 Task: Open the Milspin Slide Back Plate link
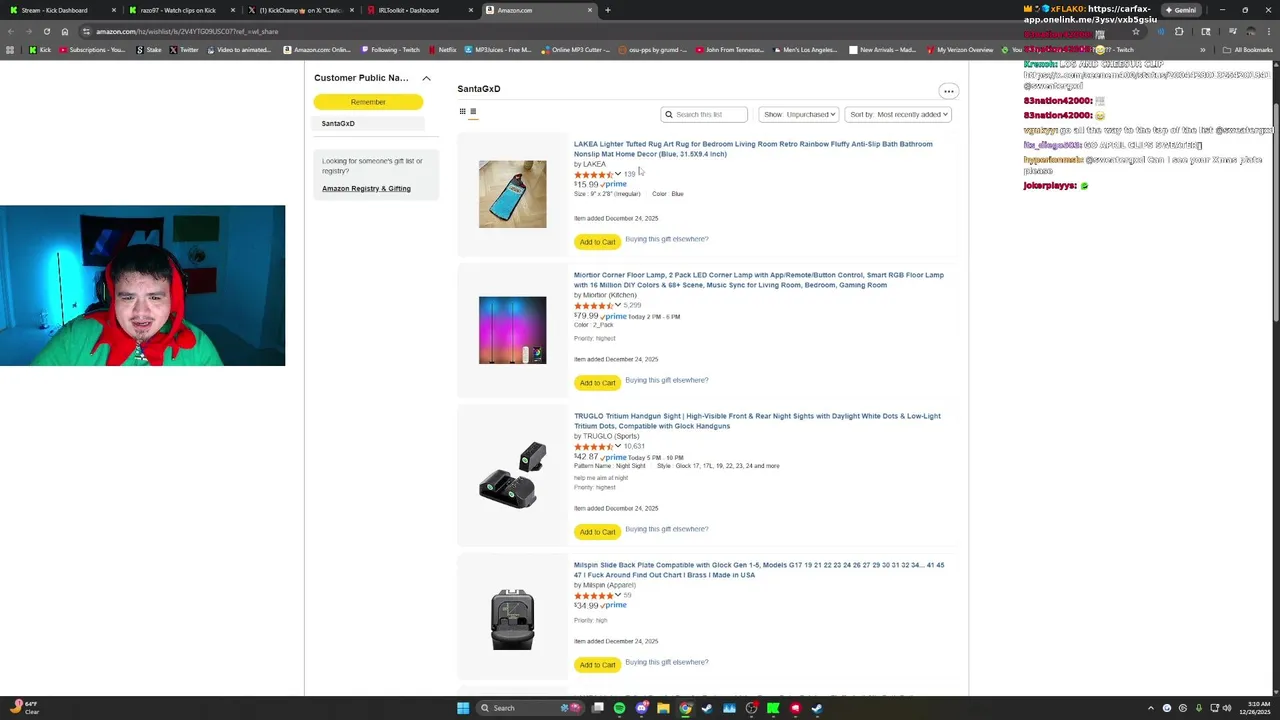(759, 570)
